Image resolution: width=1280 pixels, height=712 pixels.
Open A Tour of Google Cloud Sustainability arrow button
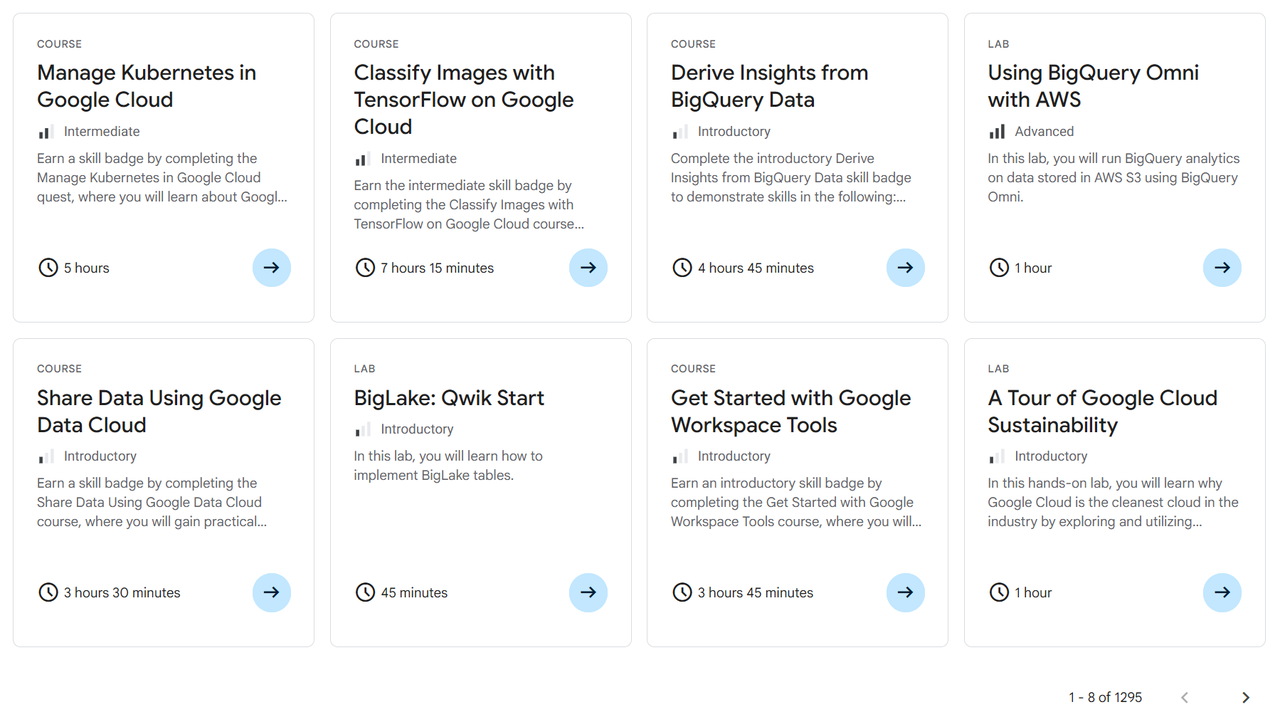tap(1222, 593)
